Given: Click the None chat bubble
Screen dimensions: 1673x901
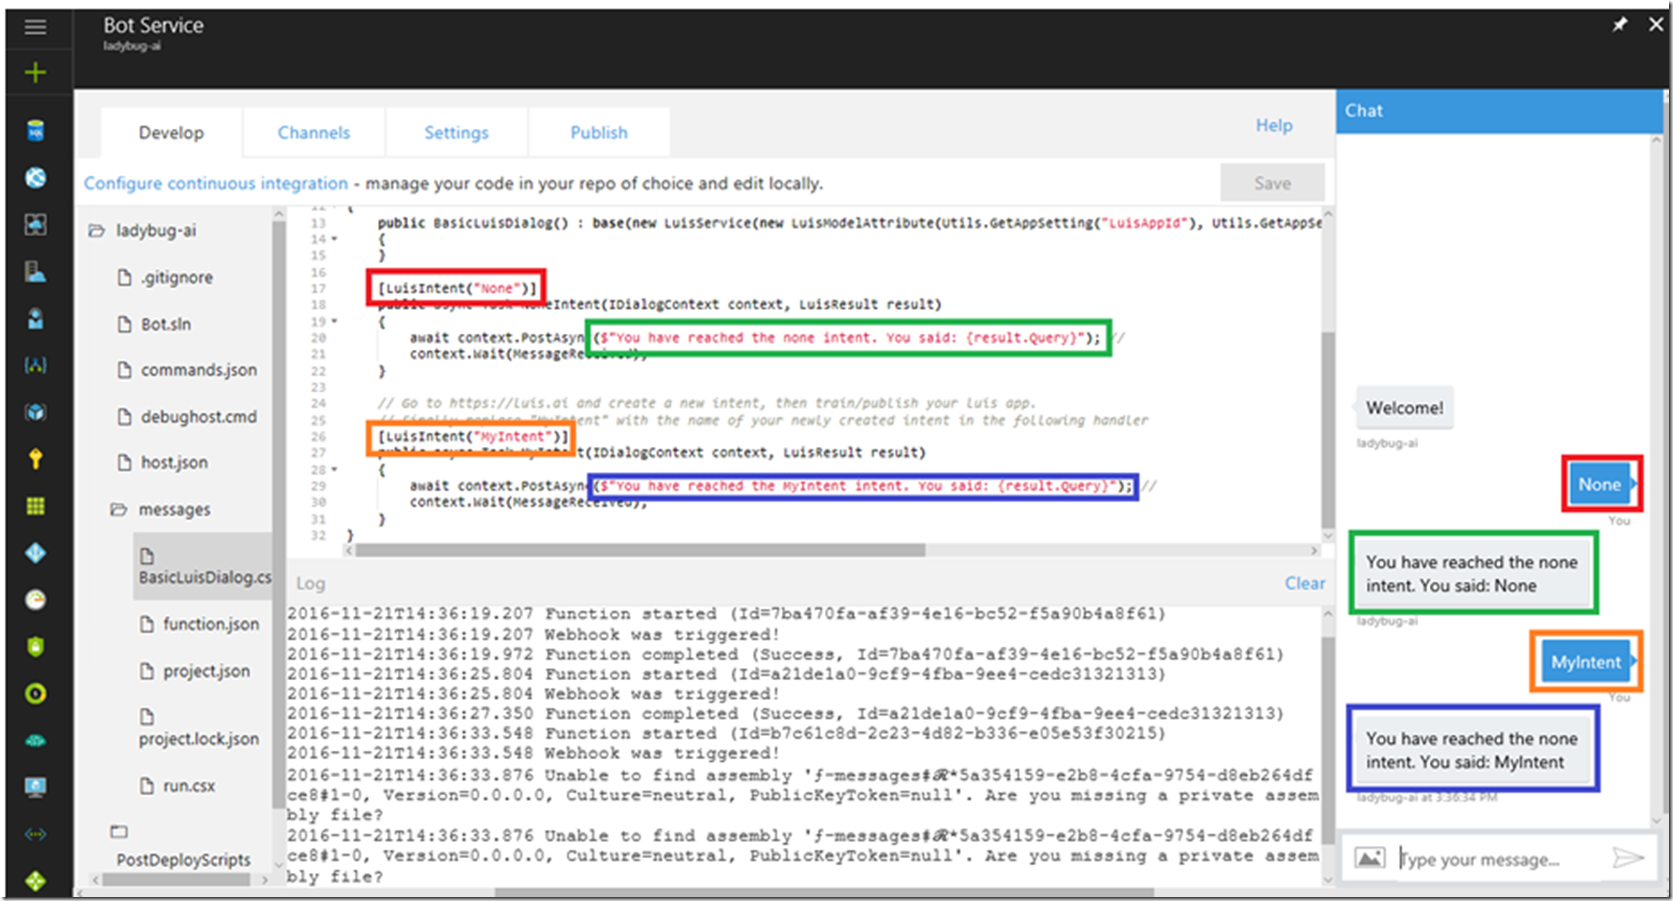Looking at the screenshot, I should 1599,484.
